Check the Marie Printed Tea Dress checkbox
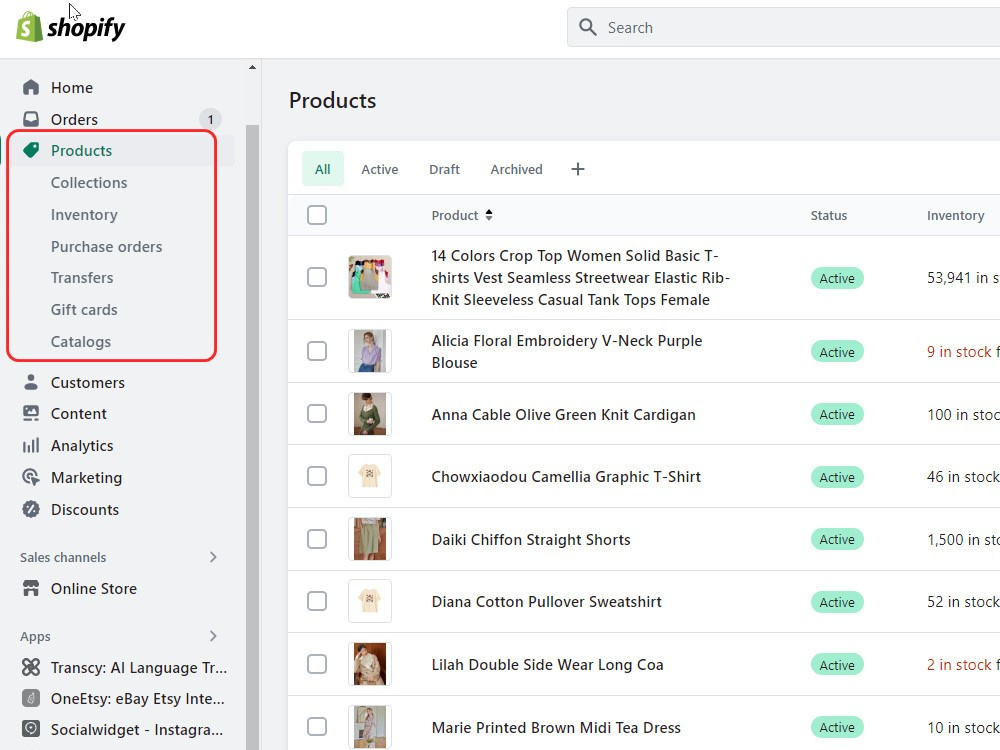This screenshot has height=750, width=1000. click(x=317, y=726)
